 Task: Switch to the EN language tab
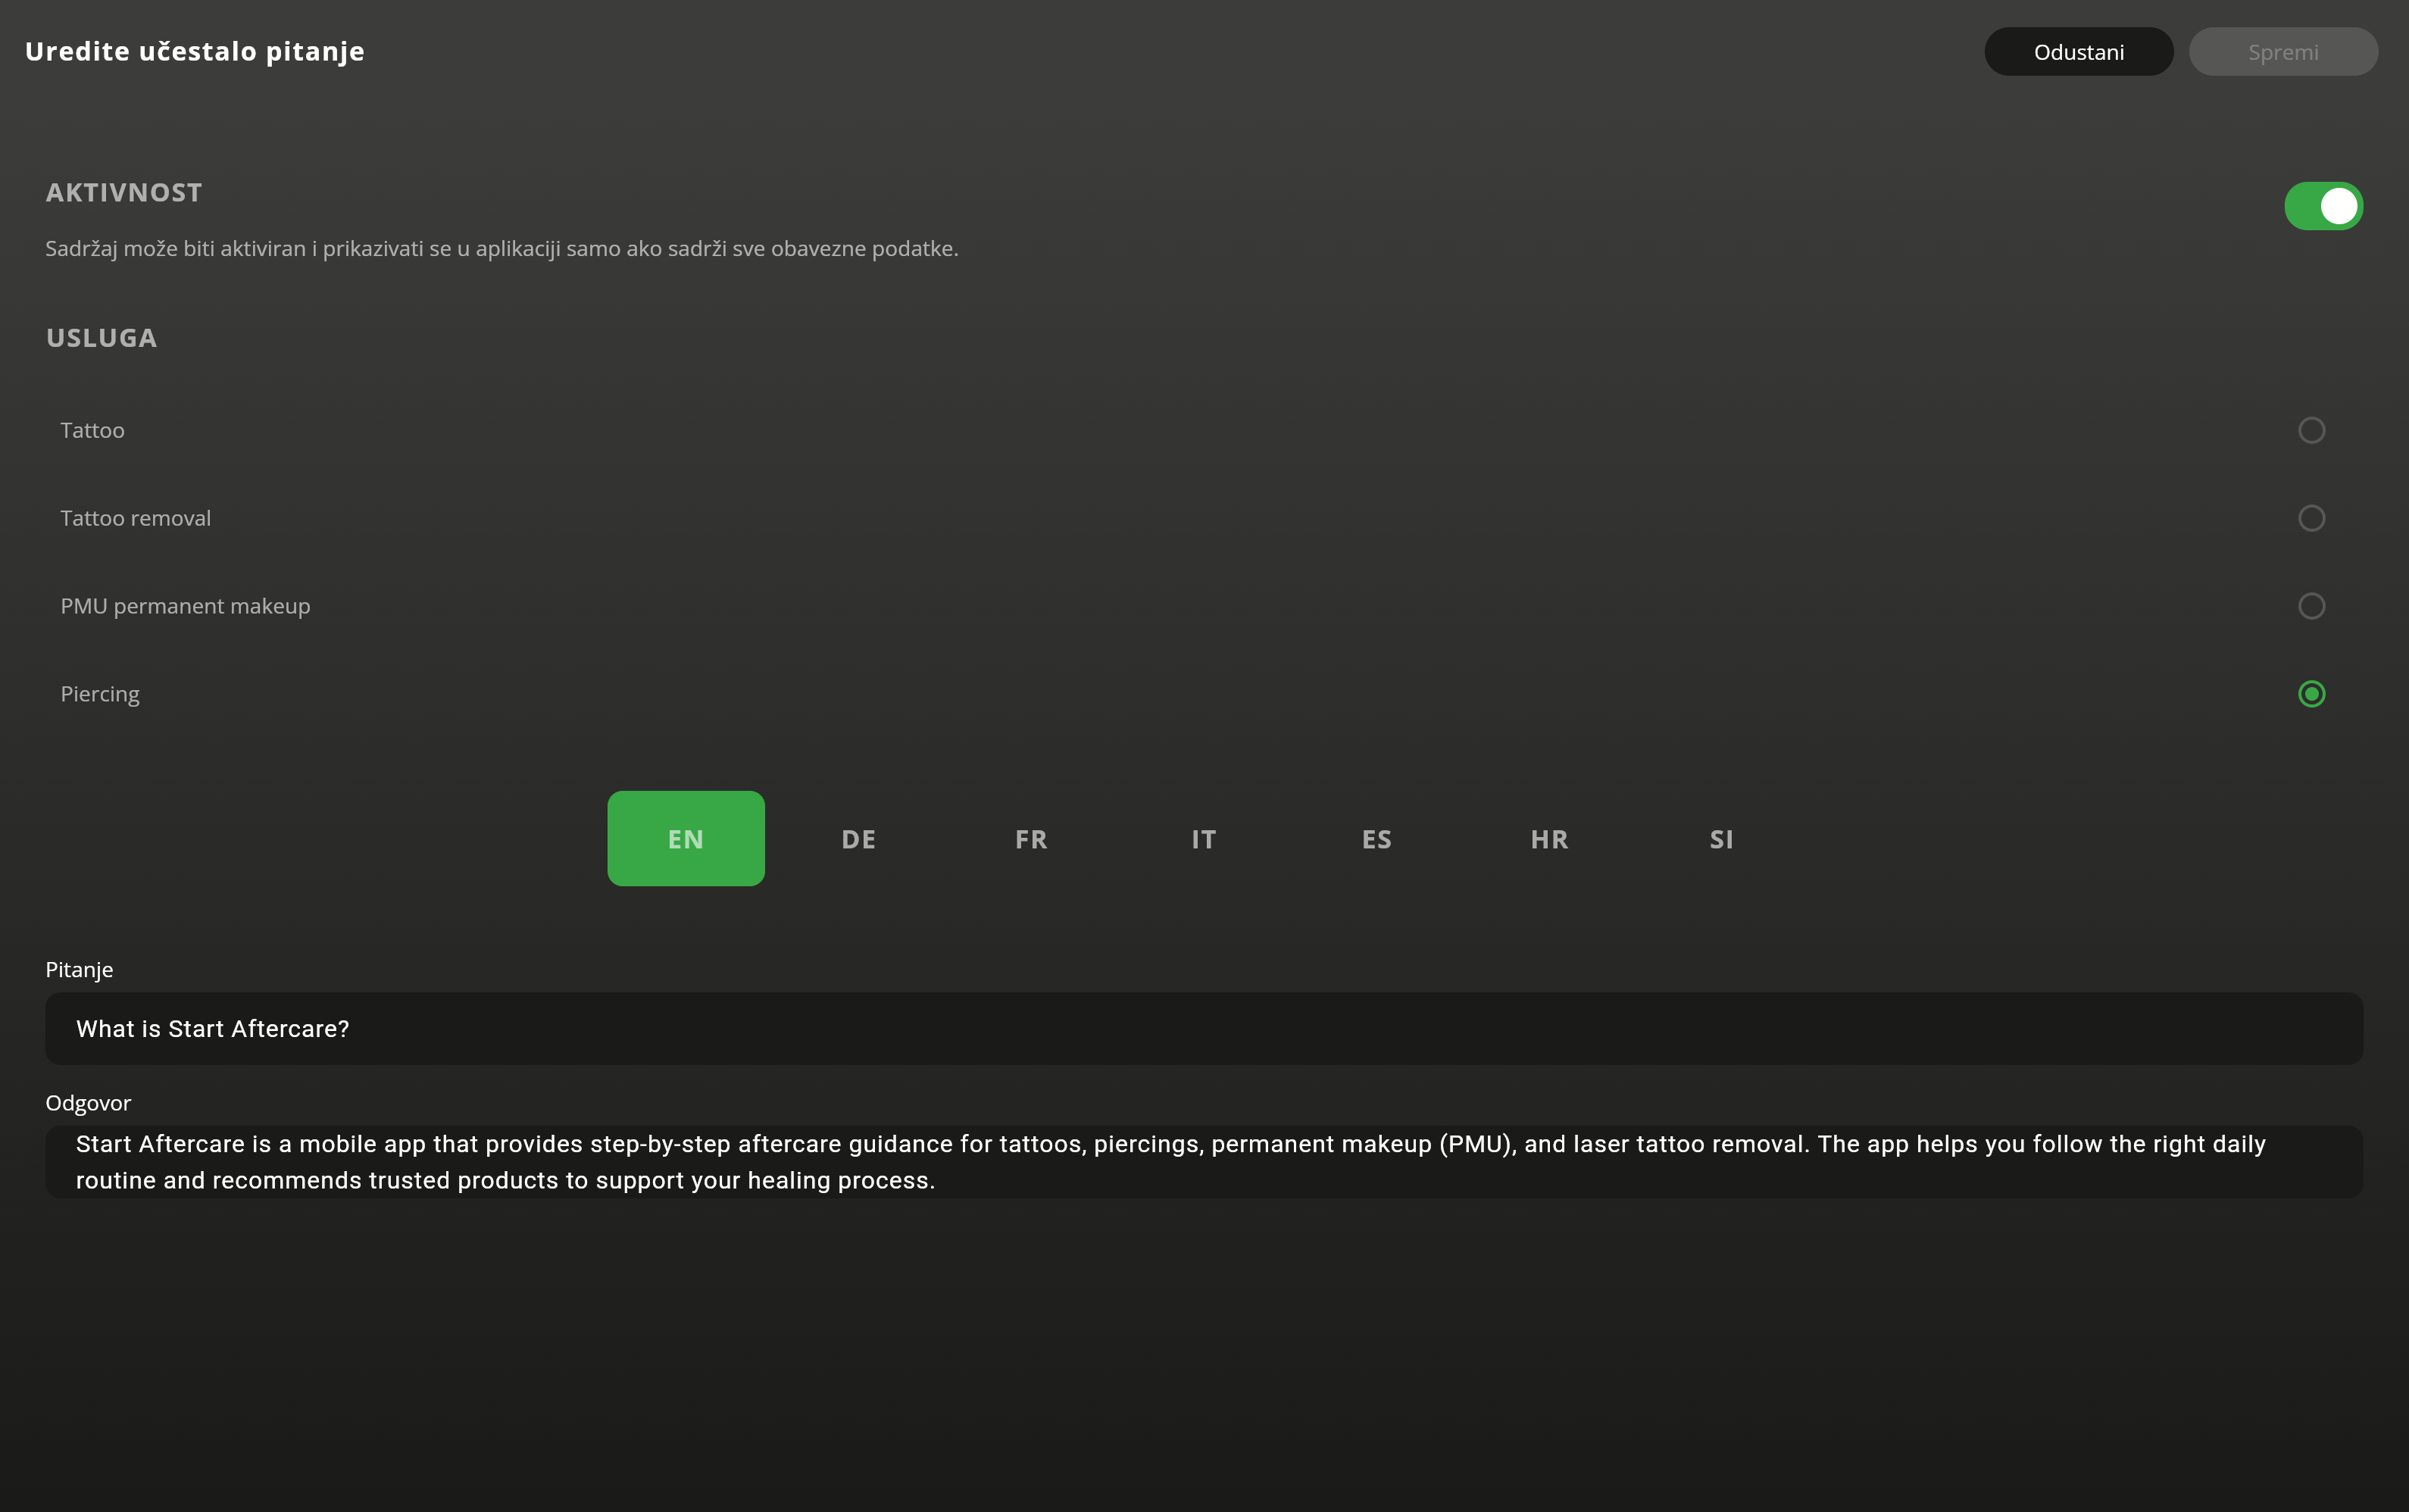coord(685,839)
